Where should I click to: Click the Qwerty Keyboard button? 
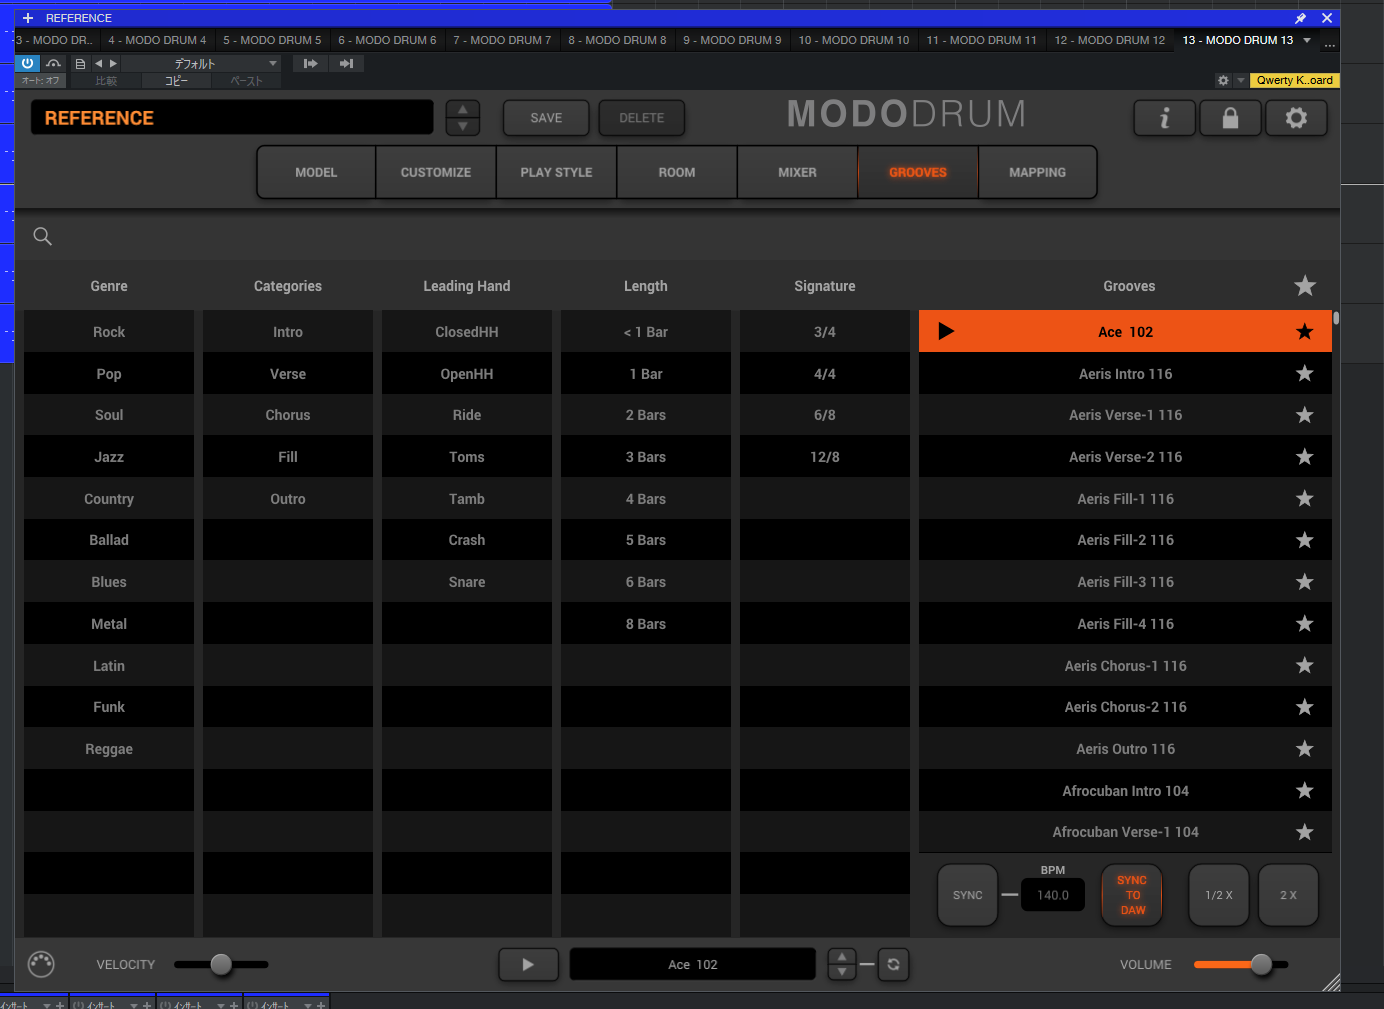tap(1294, 80)
